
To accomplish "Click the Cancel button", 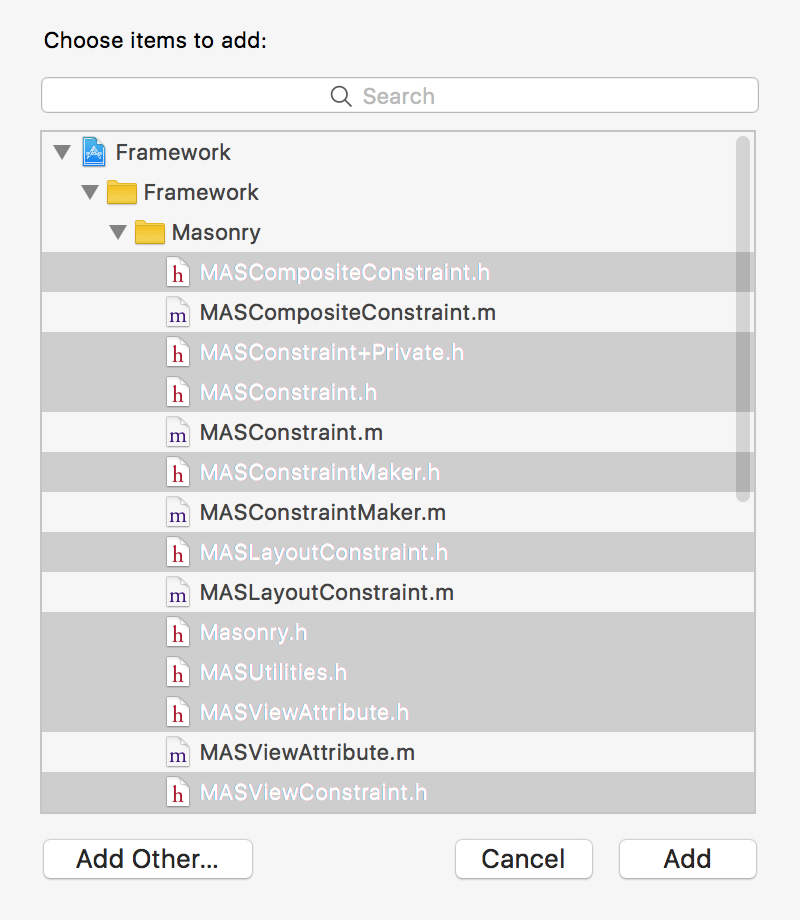I will [524, 859].
